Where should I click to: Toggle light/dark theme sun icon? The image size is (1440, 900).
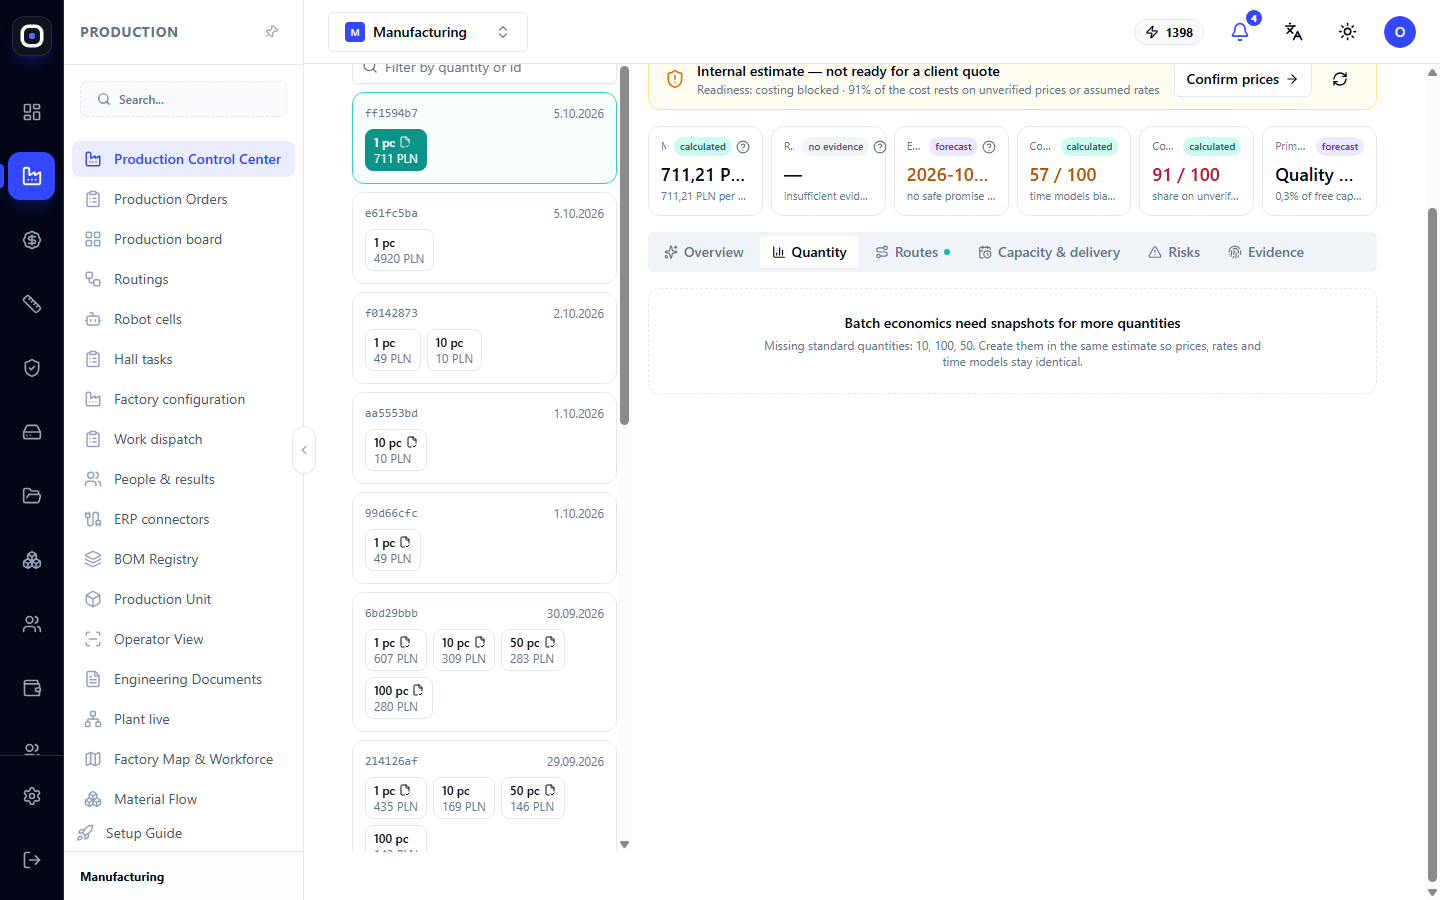[x=1347, y=32]
